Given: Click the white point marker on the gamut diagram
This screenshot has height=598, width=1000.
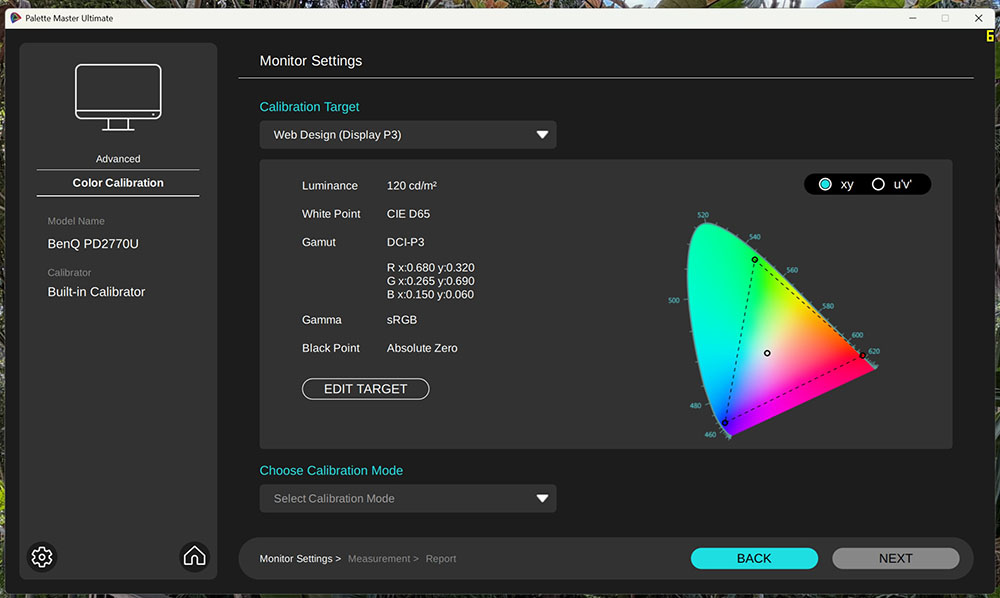Looking at the screenshot, I should coord(767,352).
